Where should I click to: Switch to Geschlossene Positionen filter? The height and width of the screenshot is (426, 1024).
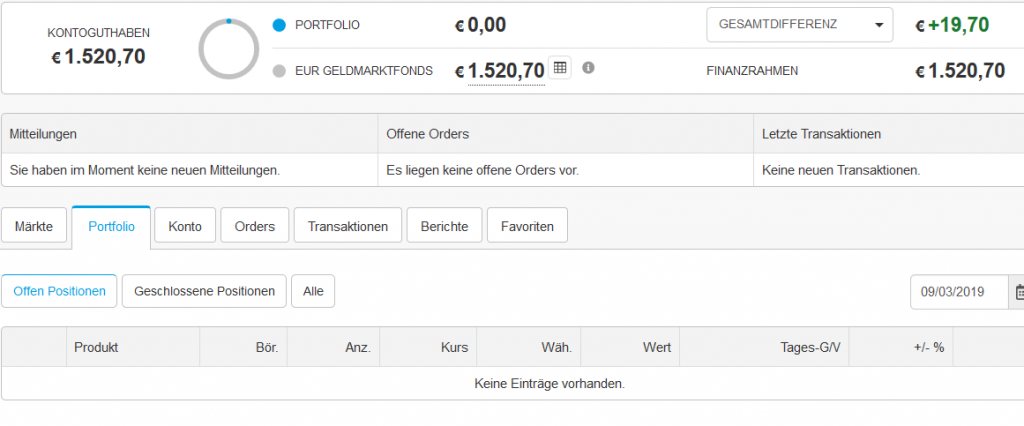[204, 291]
